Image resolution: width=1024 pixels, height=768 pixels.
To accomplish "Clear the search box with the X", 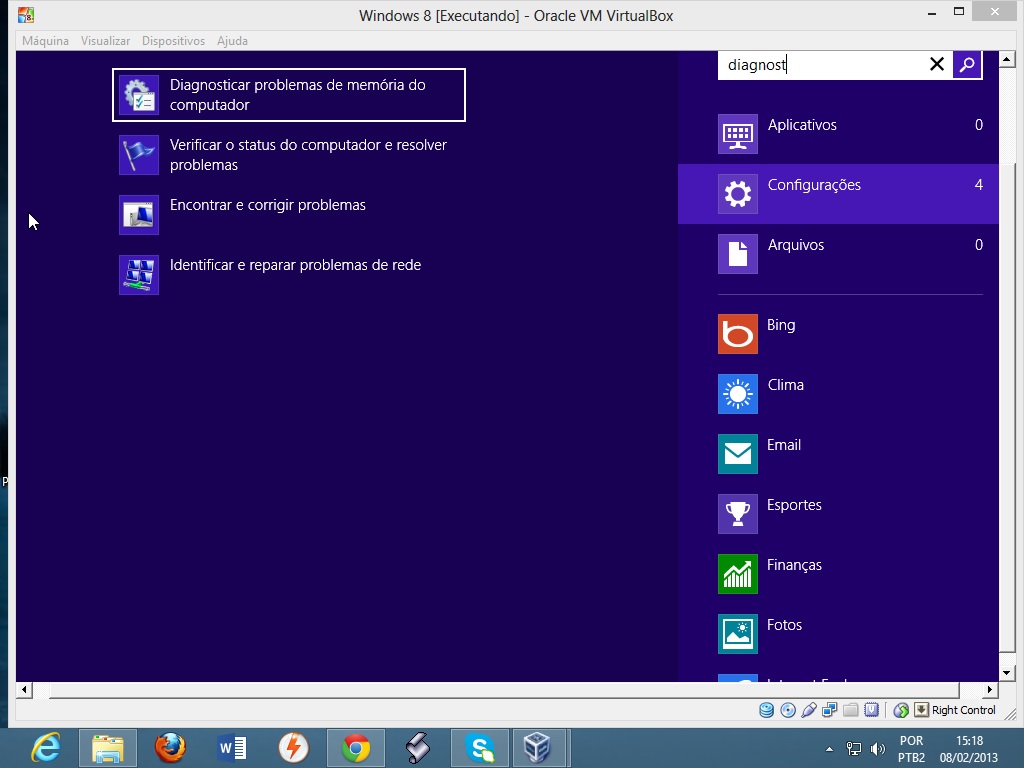I will tap(936, 64).
